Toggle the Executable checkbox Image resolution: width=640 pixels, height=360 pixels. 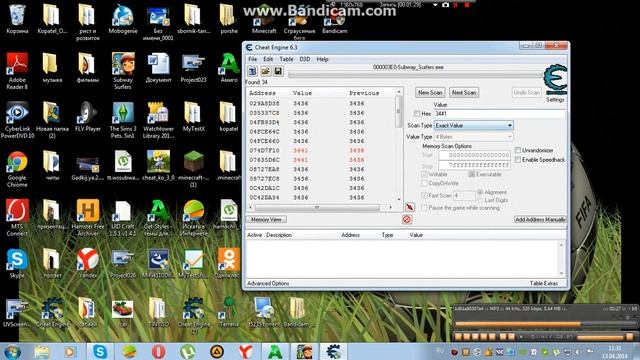(x=471, y=174)
